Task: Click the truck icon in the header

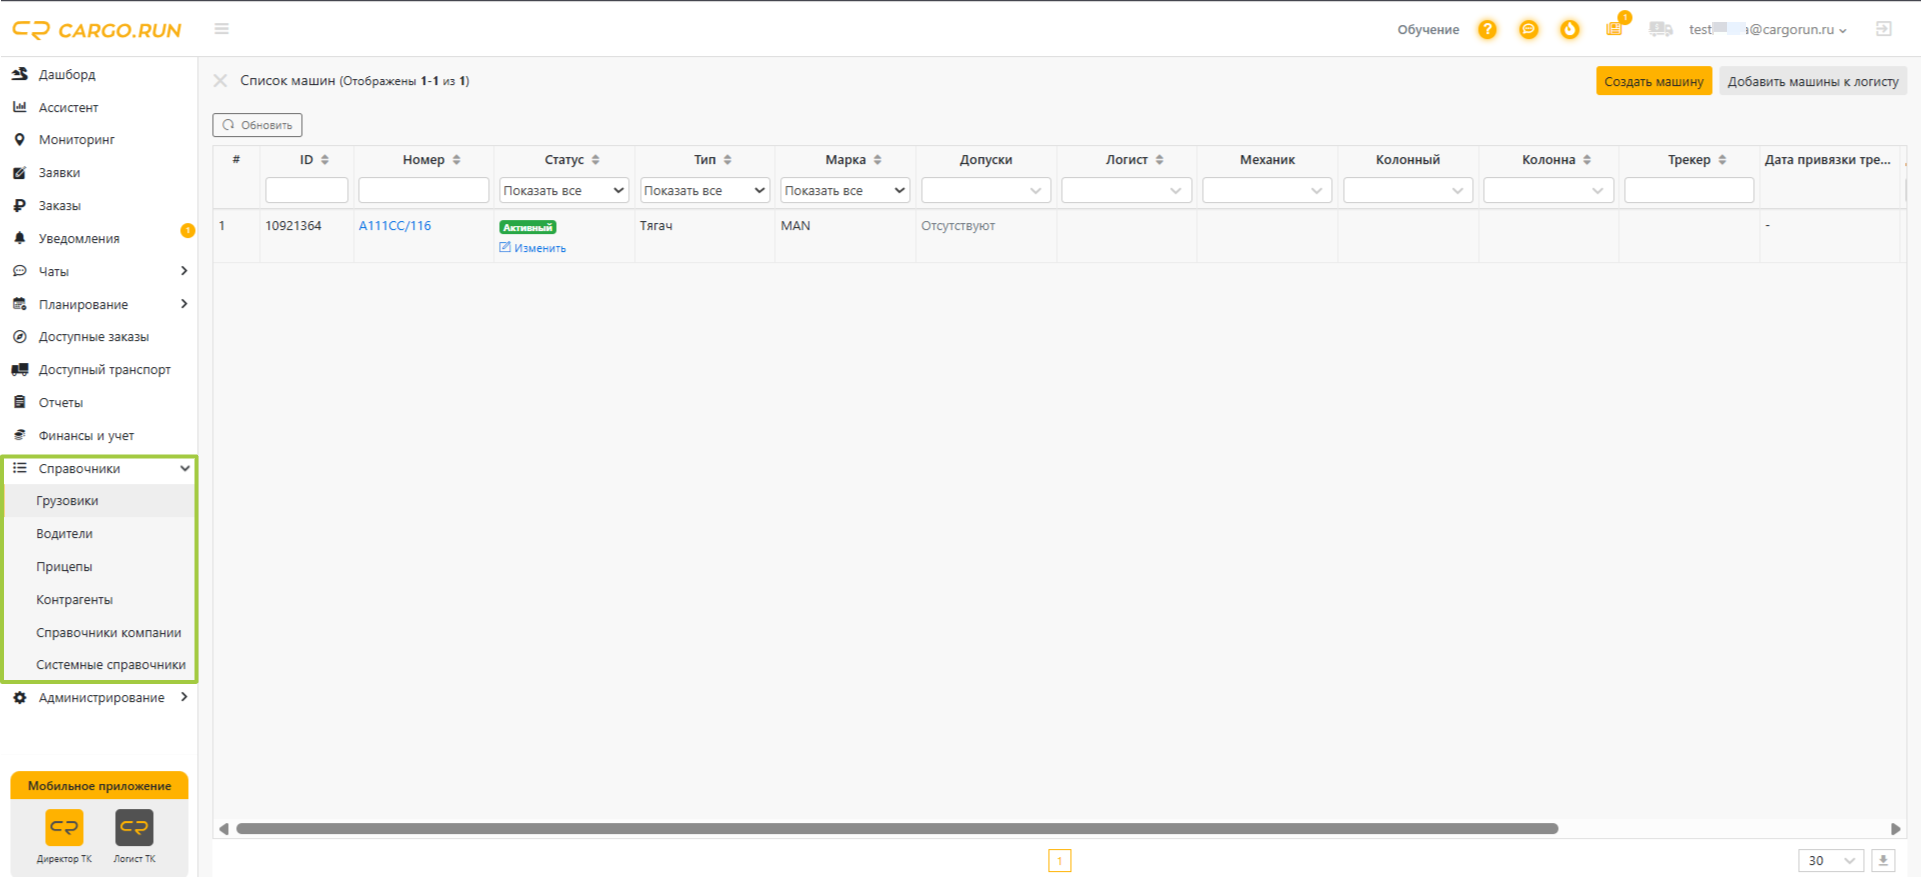Action: click(x=1661, y=29)
